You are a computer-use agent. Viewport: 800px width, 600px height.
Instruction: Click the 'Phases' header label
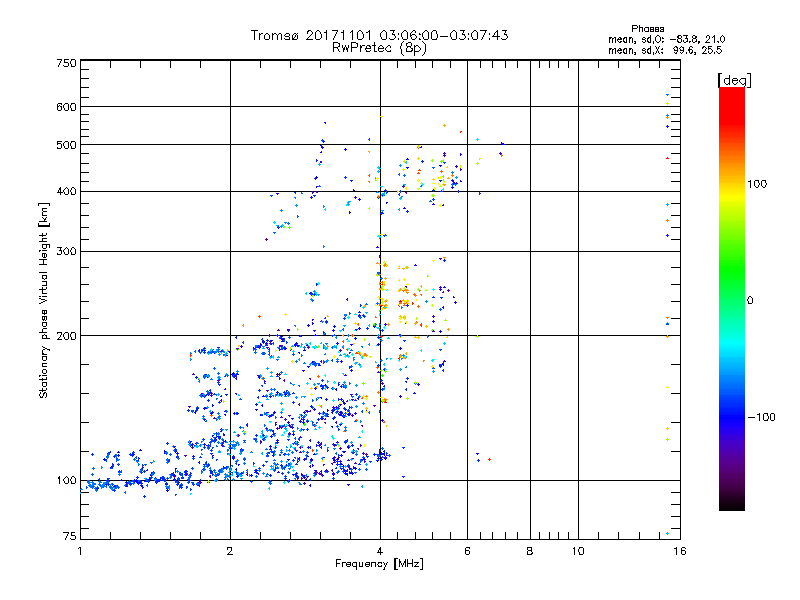(x=647, y=29)
